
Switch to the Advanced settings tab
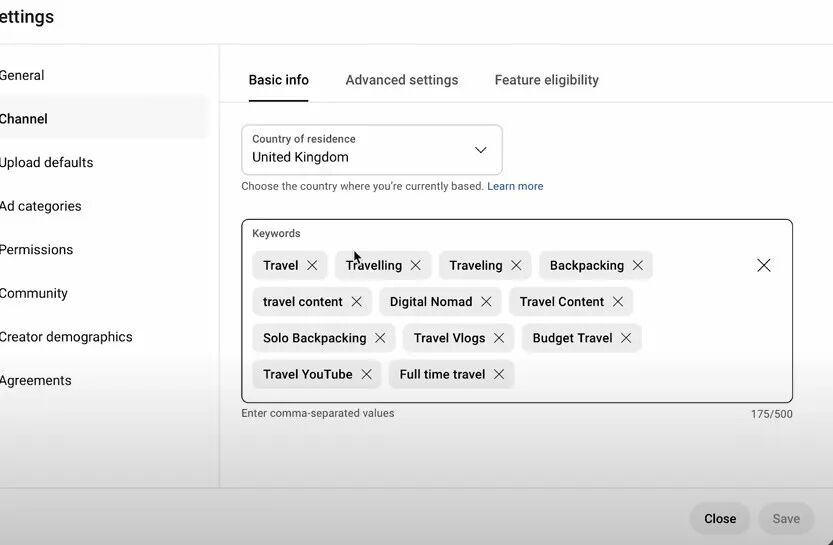[x=402, y=80]
